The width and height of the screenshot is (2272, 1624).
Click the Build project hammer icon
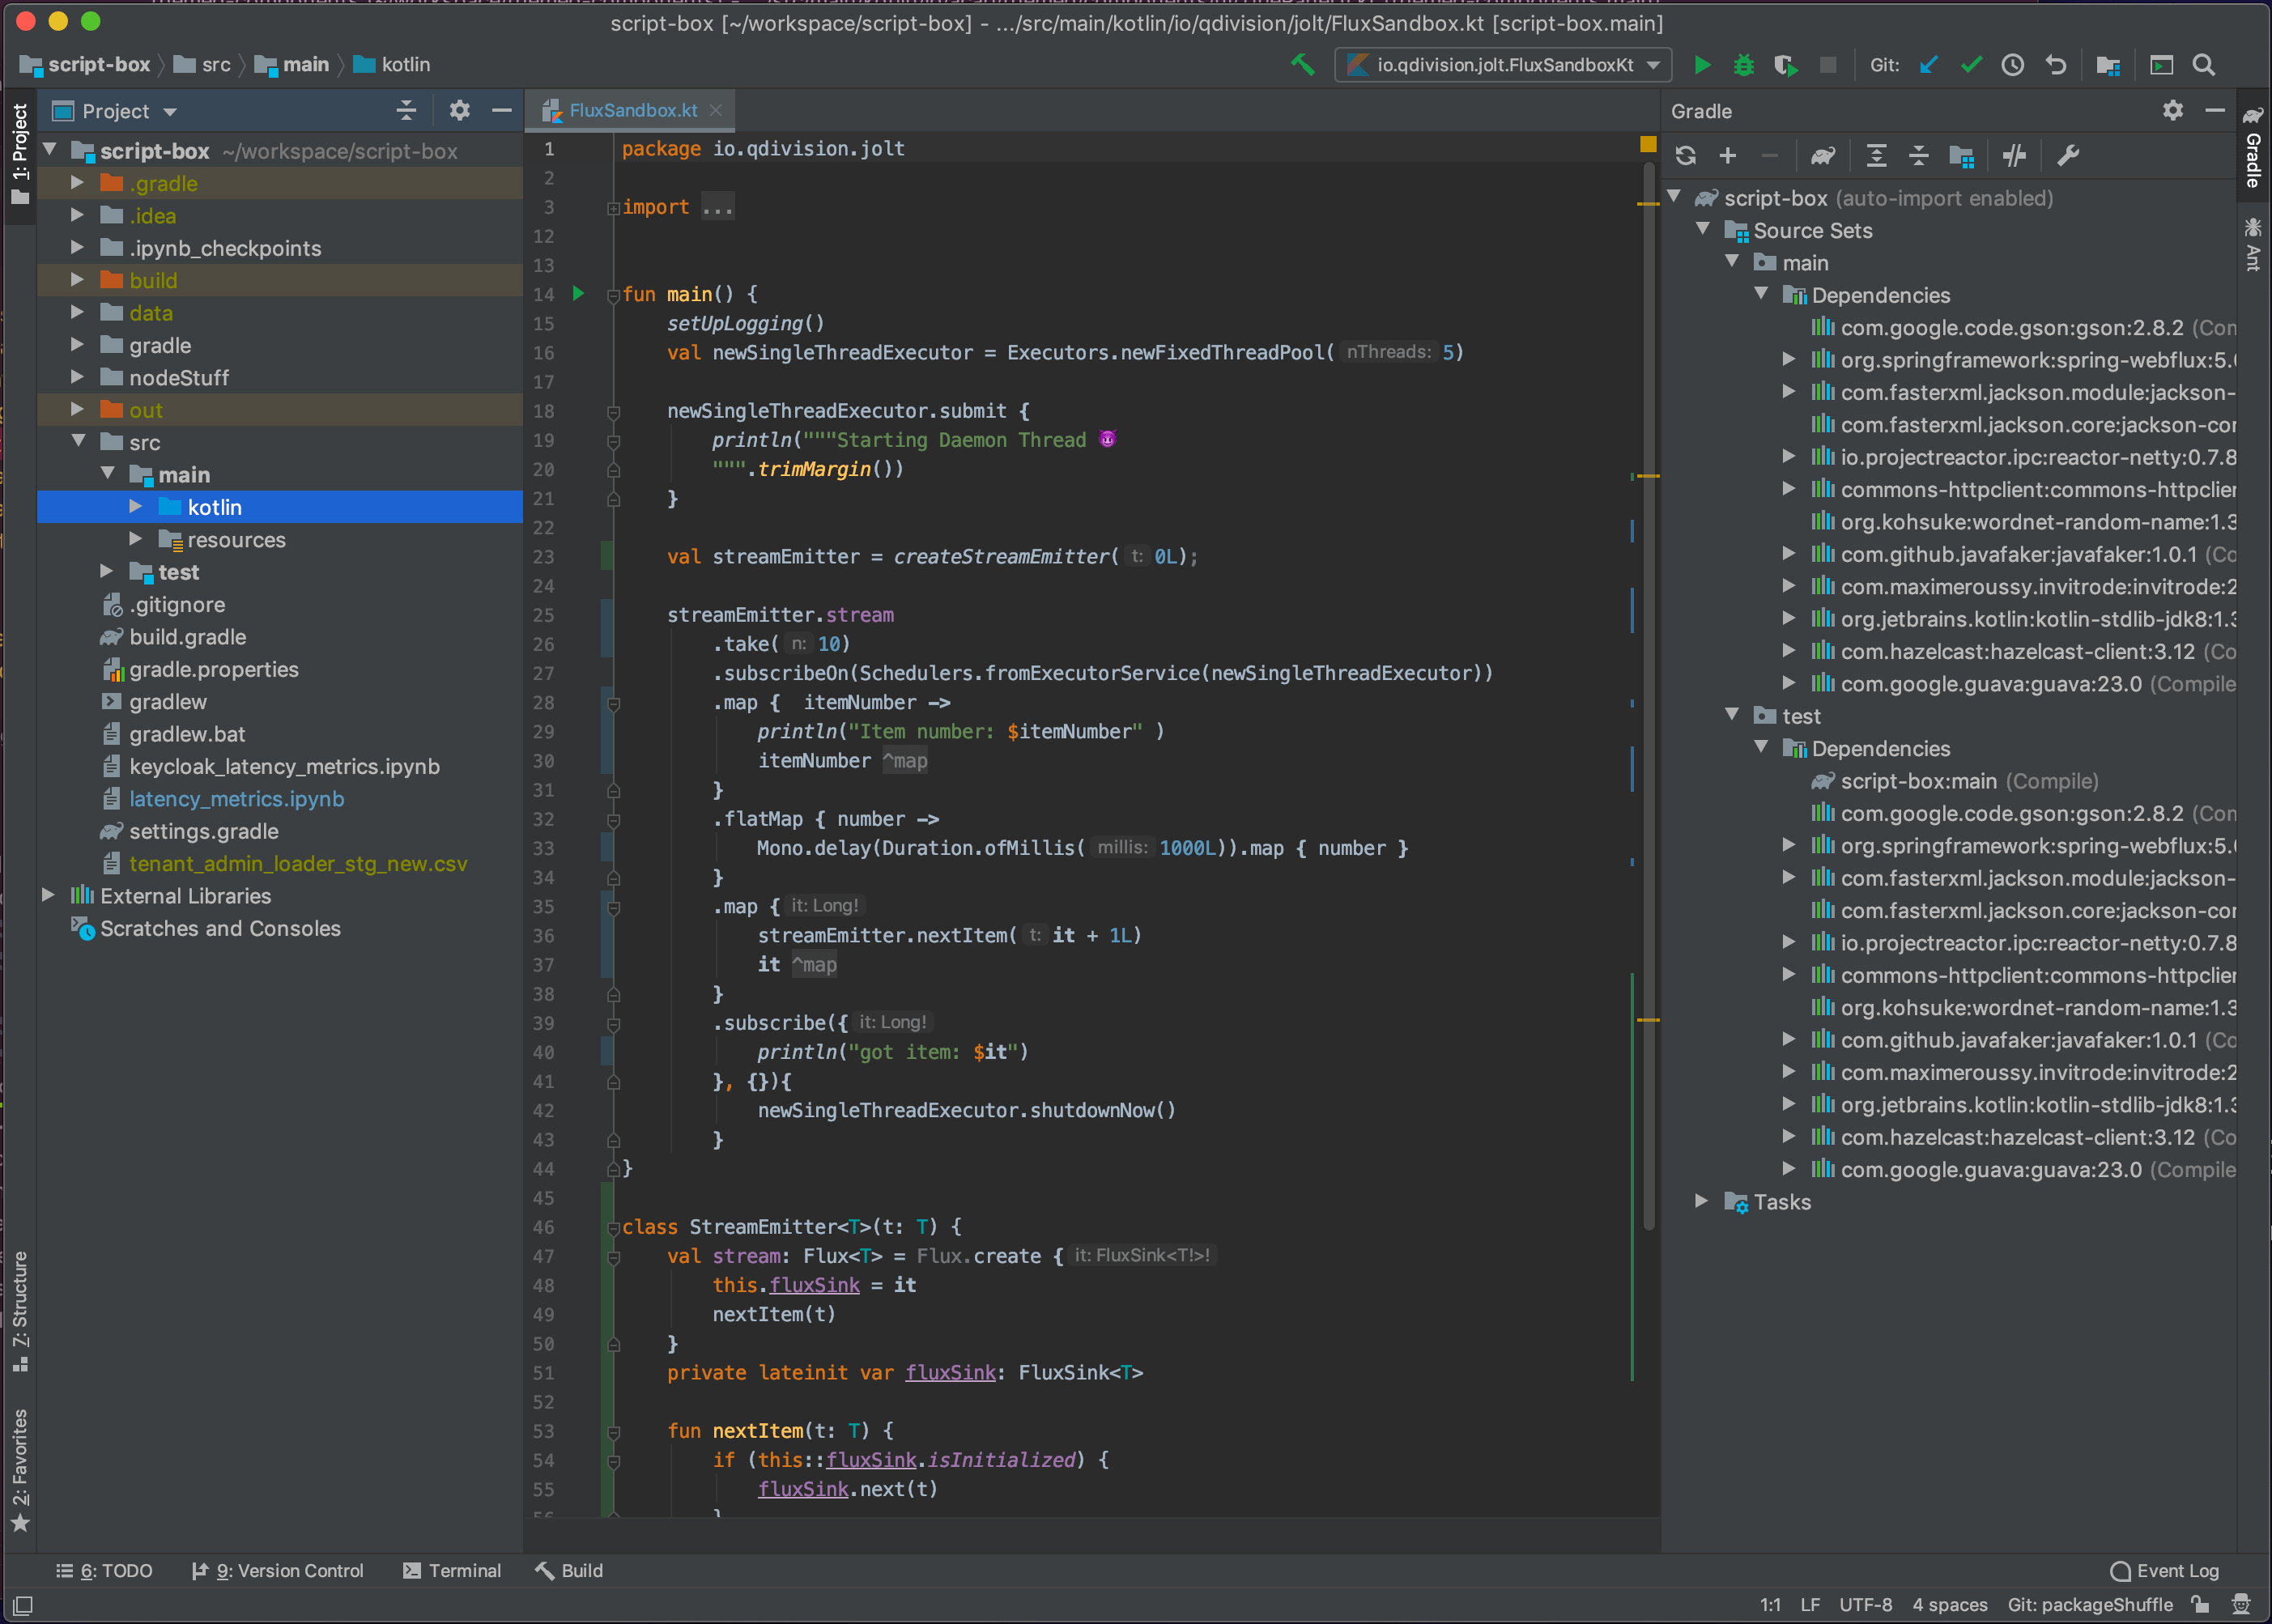(1302, 65)
